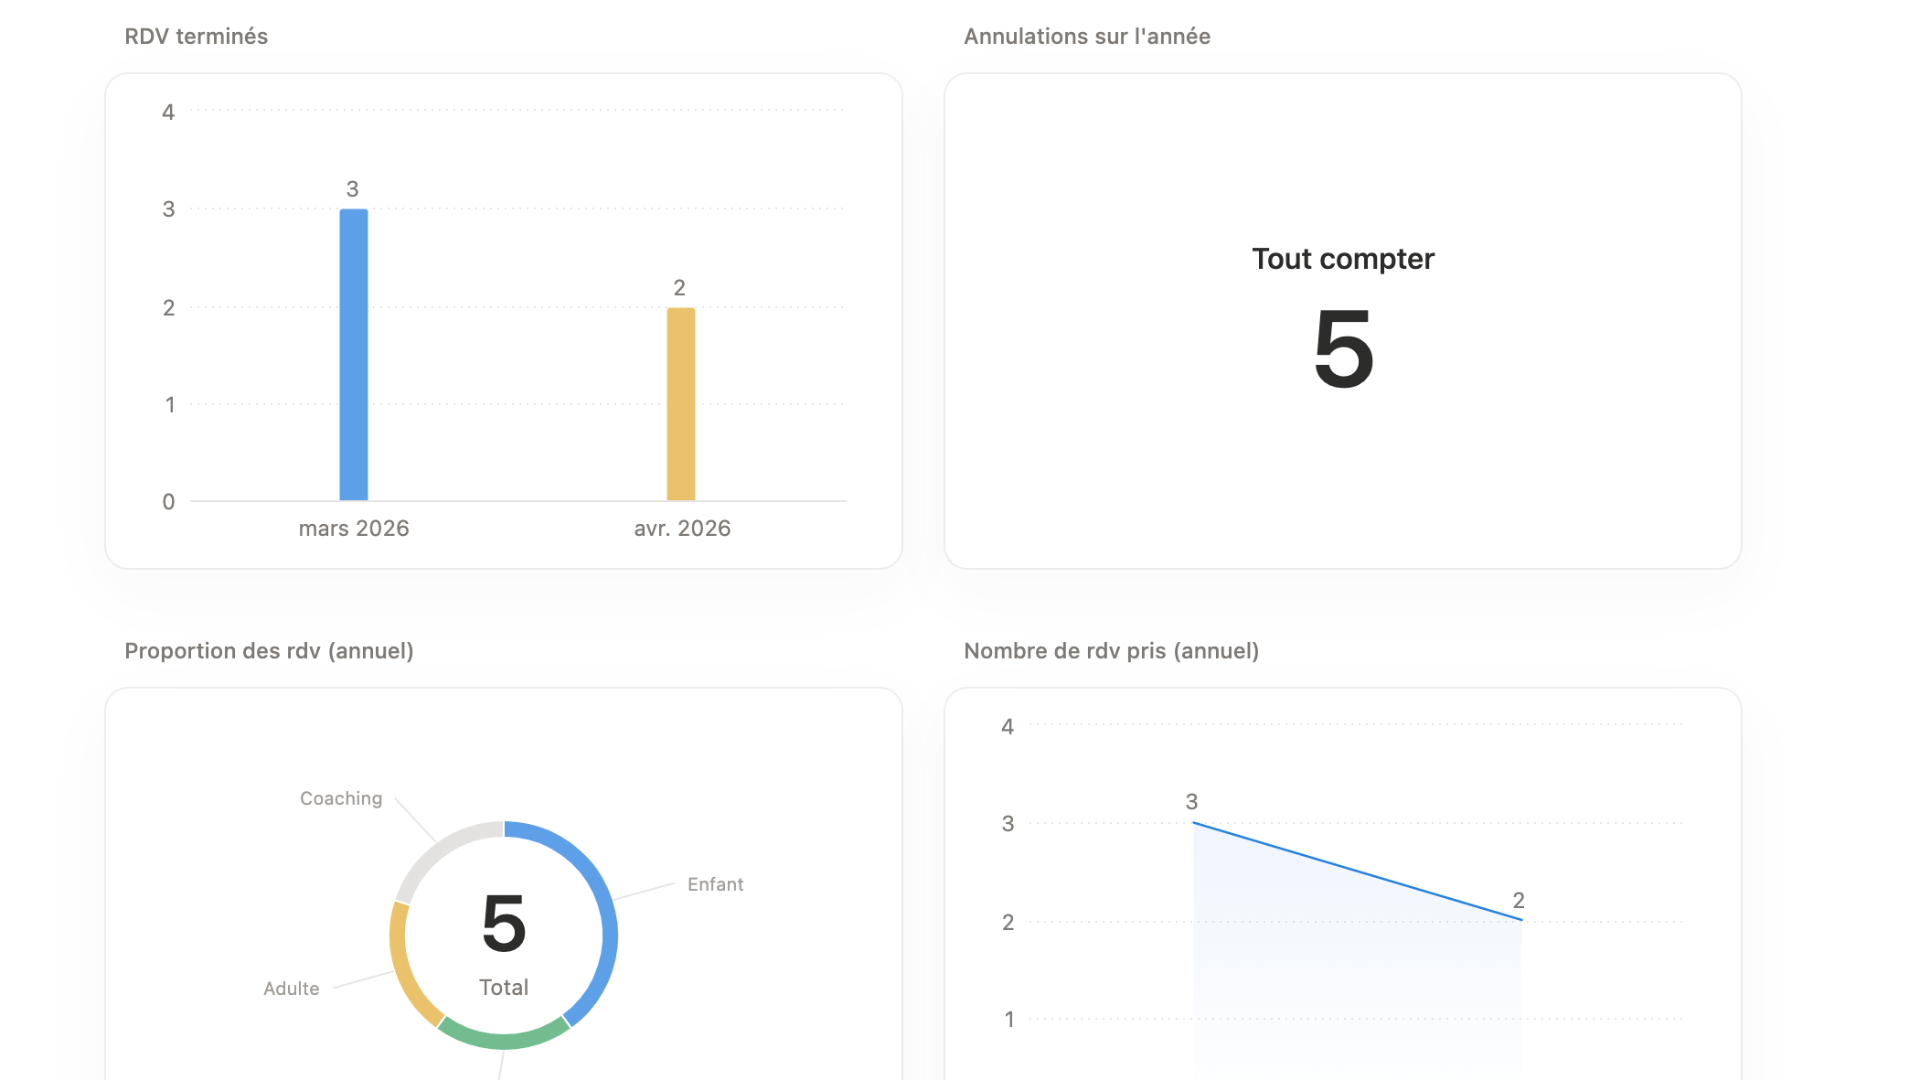
Task: Click the Adulte legend label
Action: click(291, 989)
